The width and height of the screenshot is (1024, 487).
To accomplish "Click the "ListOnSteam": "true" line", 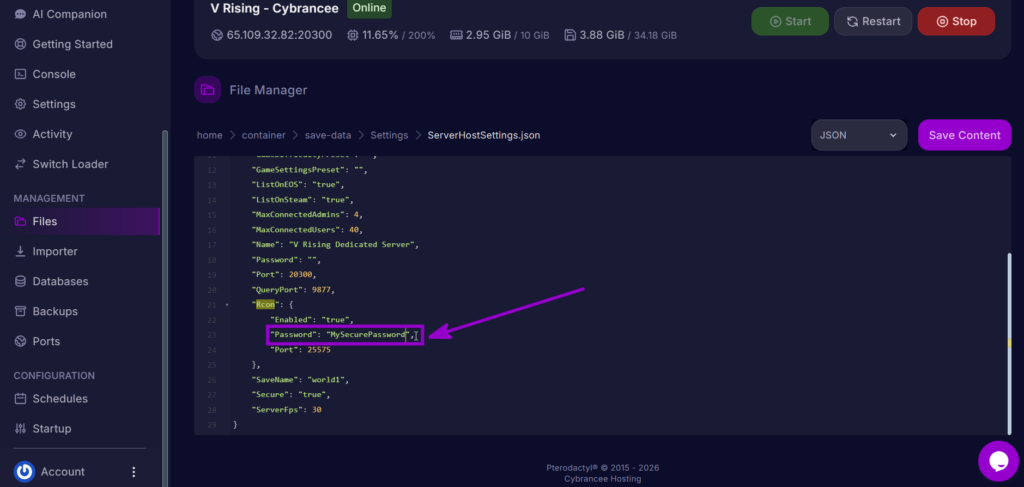I will point(302,200).
